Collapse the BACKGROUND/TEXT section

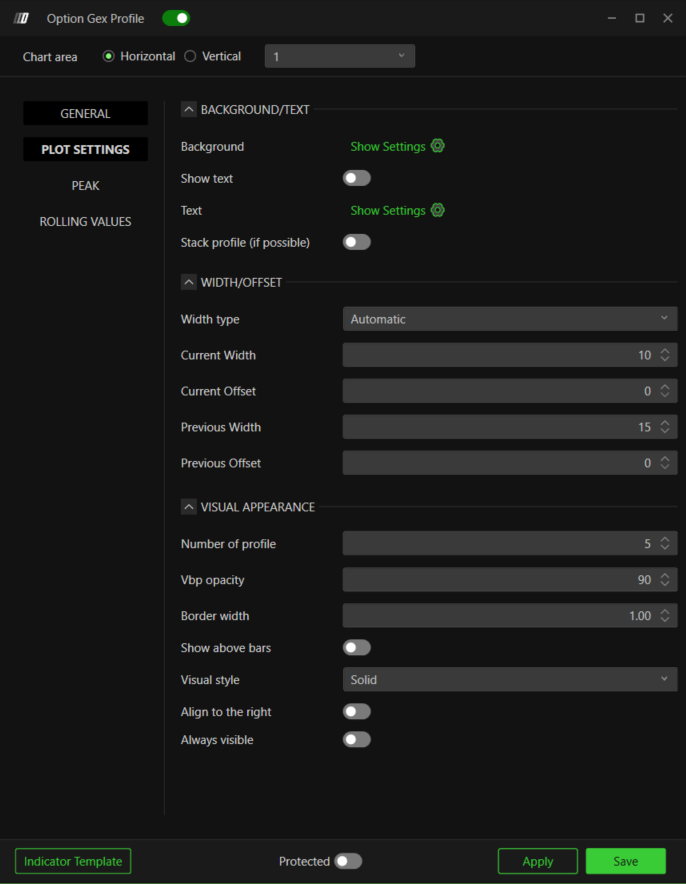tap(189, 109)
